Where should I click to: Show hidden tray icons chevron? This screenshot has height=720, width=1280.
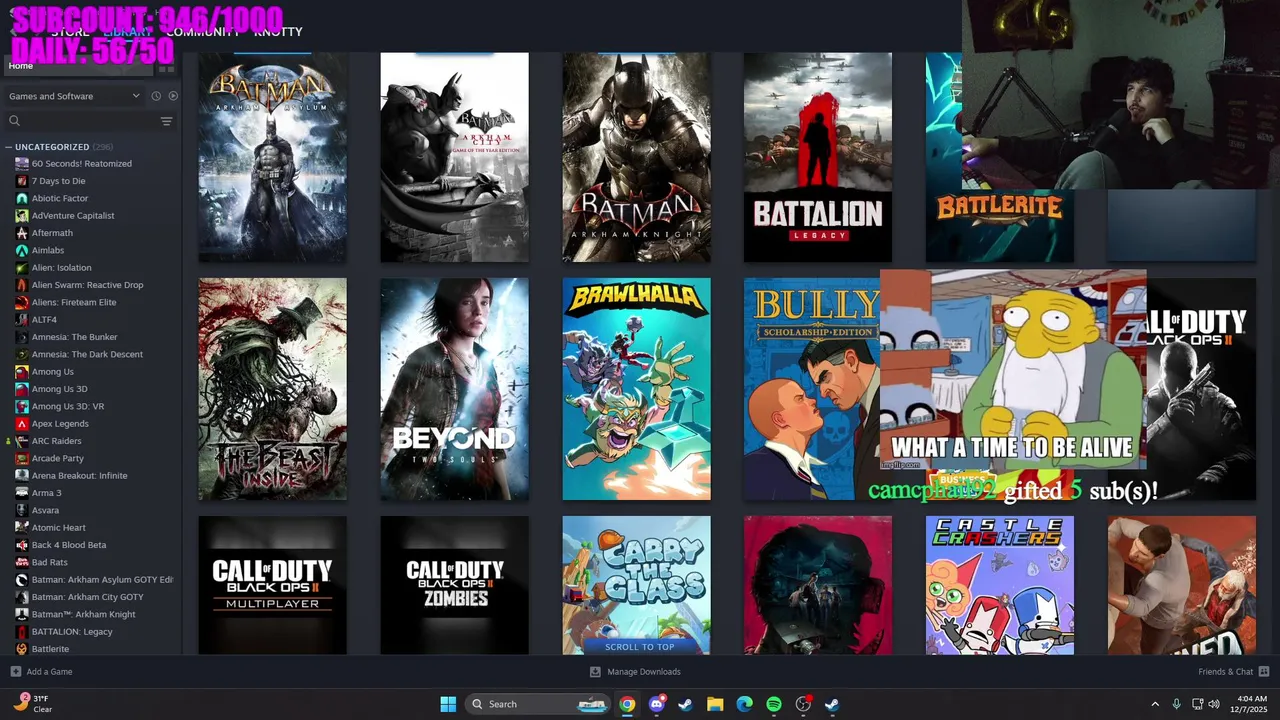[x=1155, y=704]
